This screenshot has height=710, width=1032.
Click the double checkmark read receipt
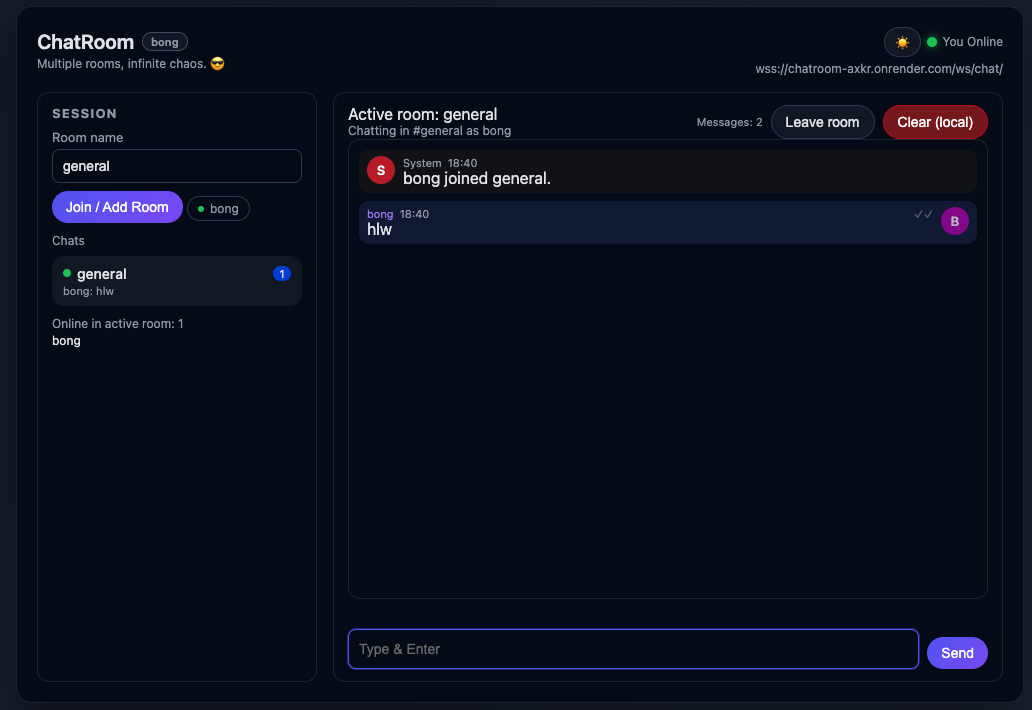(922, 213)
